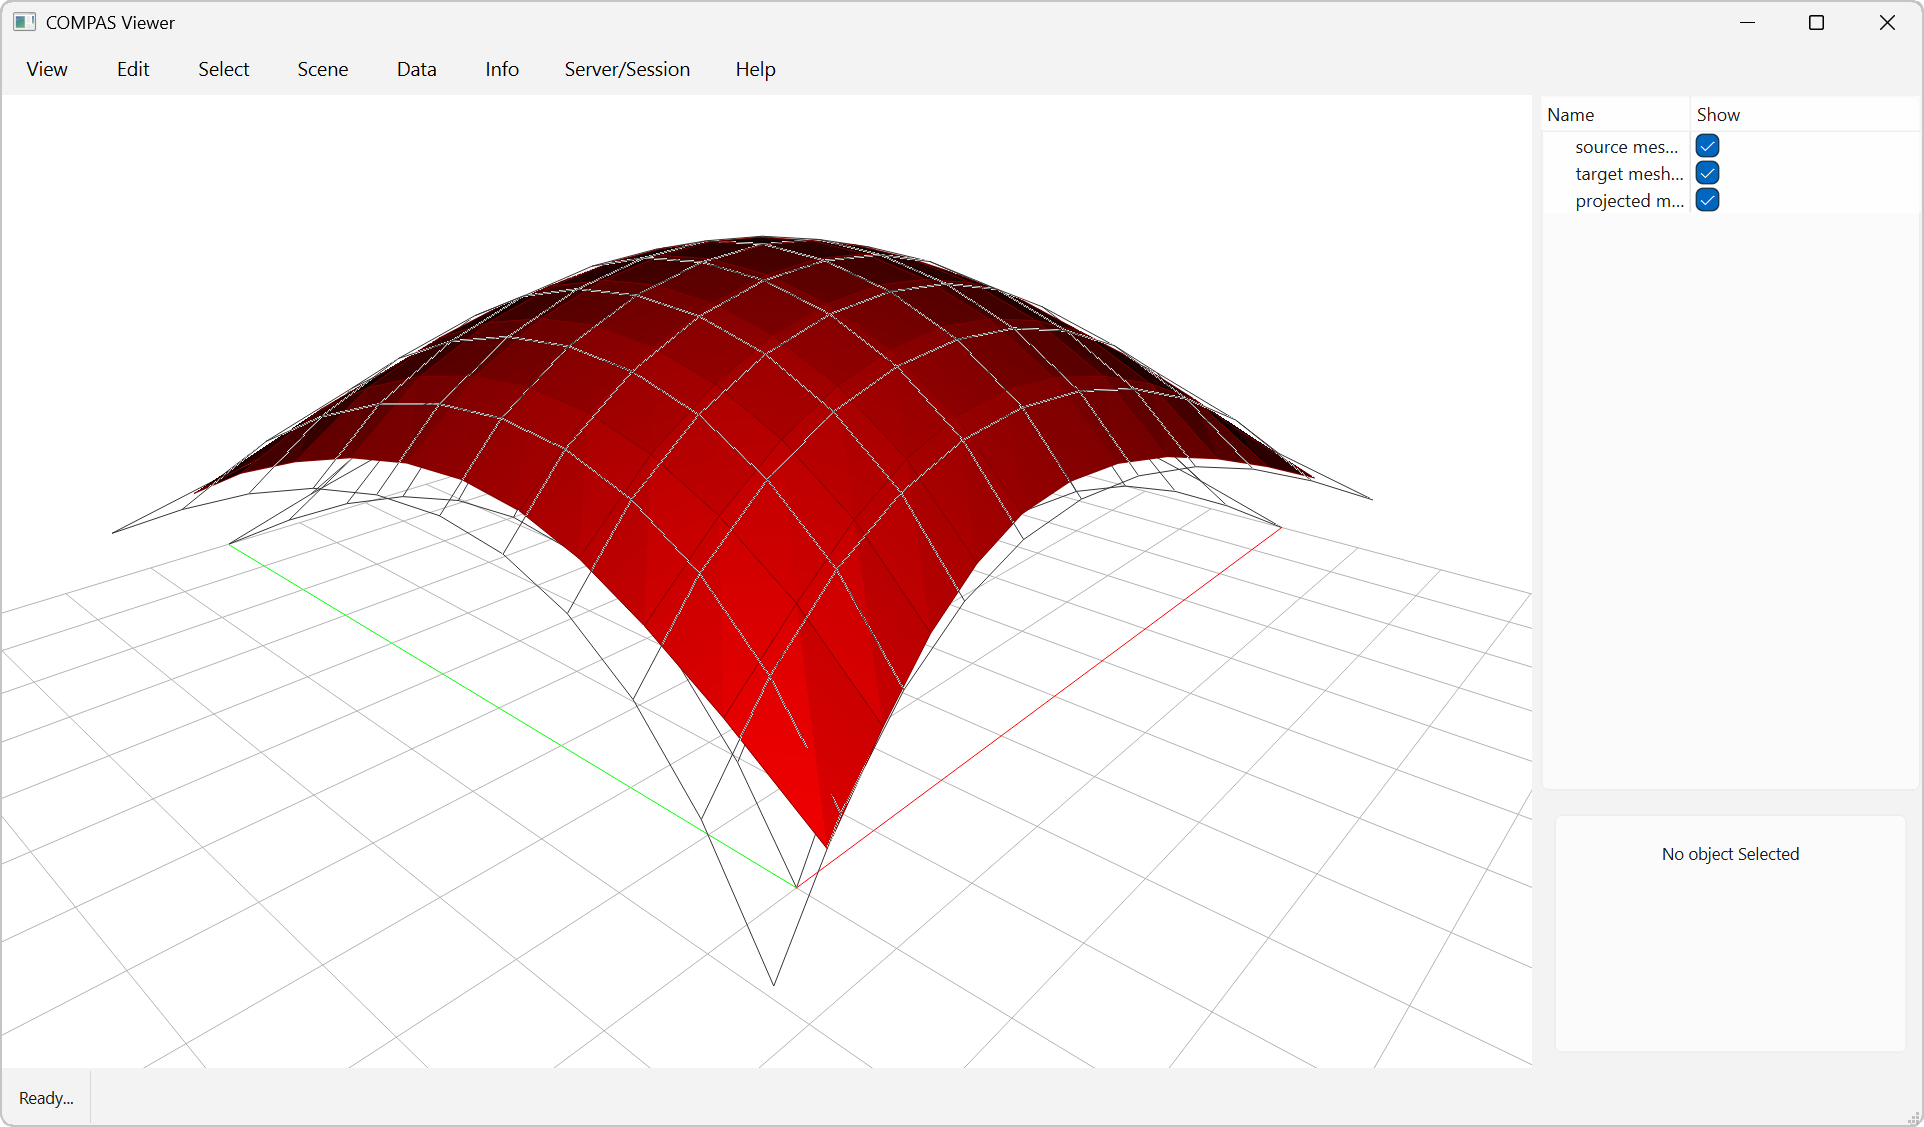
Task: Select the target mesh tree item
Action: point(1628,173)
